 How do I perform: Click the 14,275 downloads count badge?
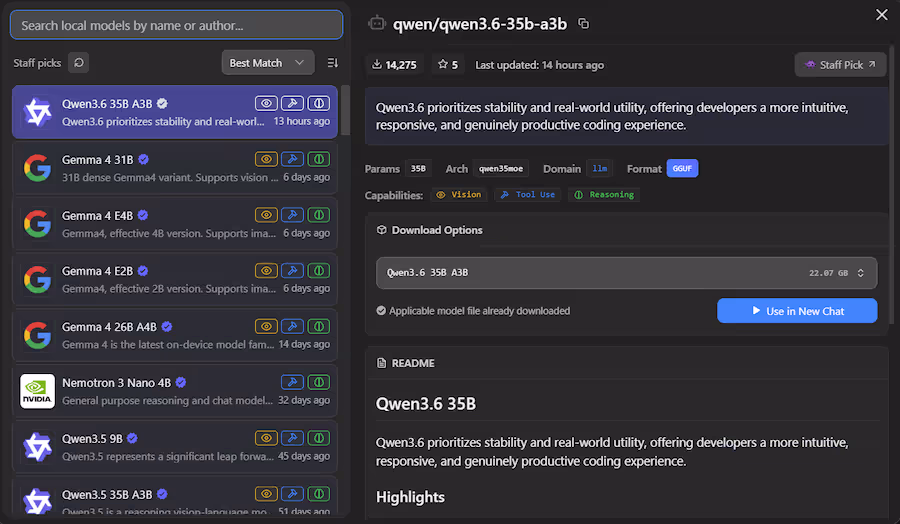point(394,65)
